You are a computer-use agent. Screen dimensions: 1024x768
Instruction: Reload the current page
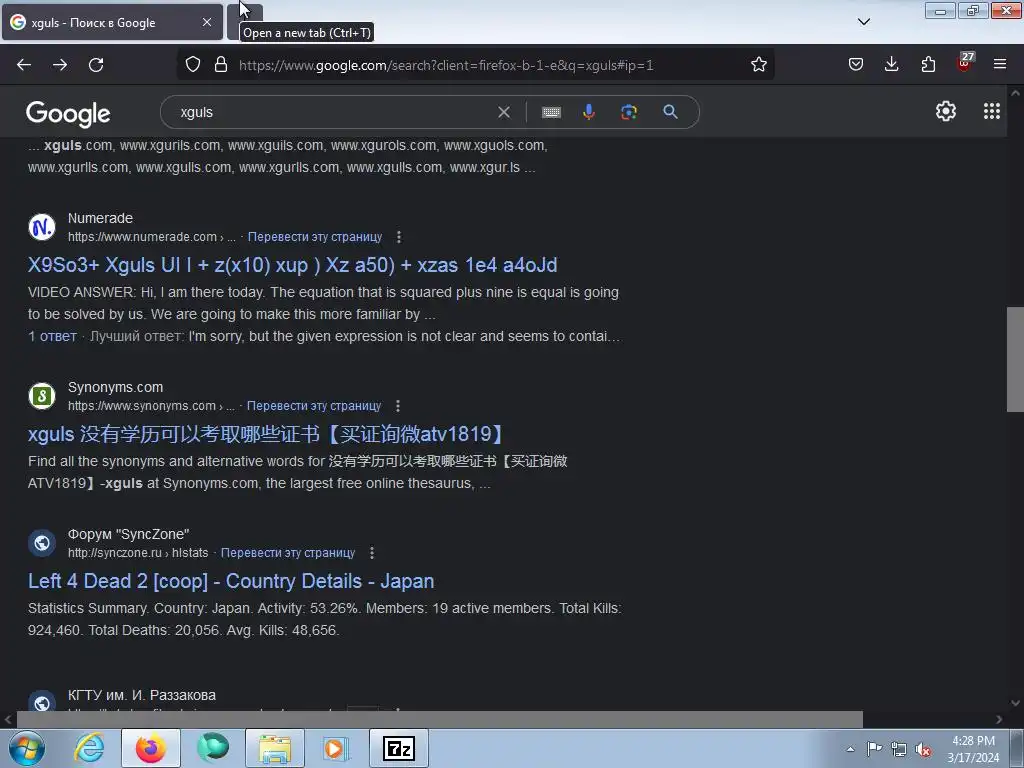pyautogui.click(x=96, y=65)
